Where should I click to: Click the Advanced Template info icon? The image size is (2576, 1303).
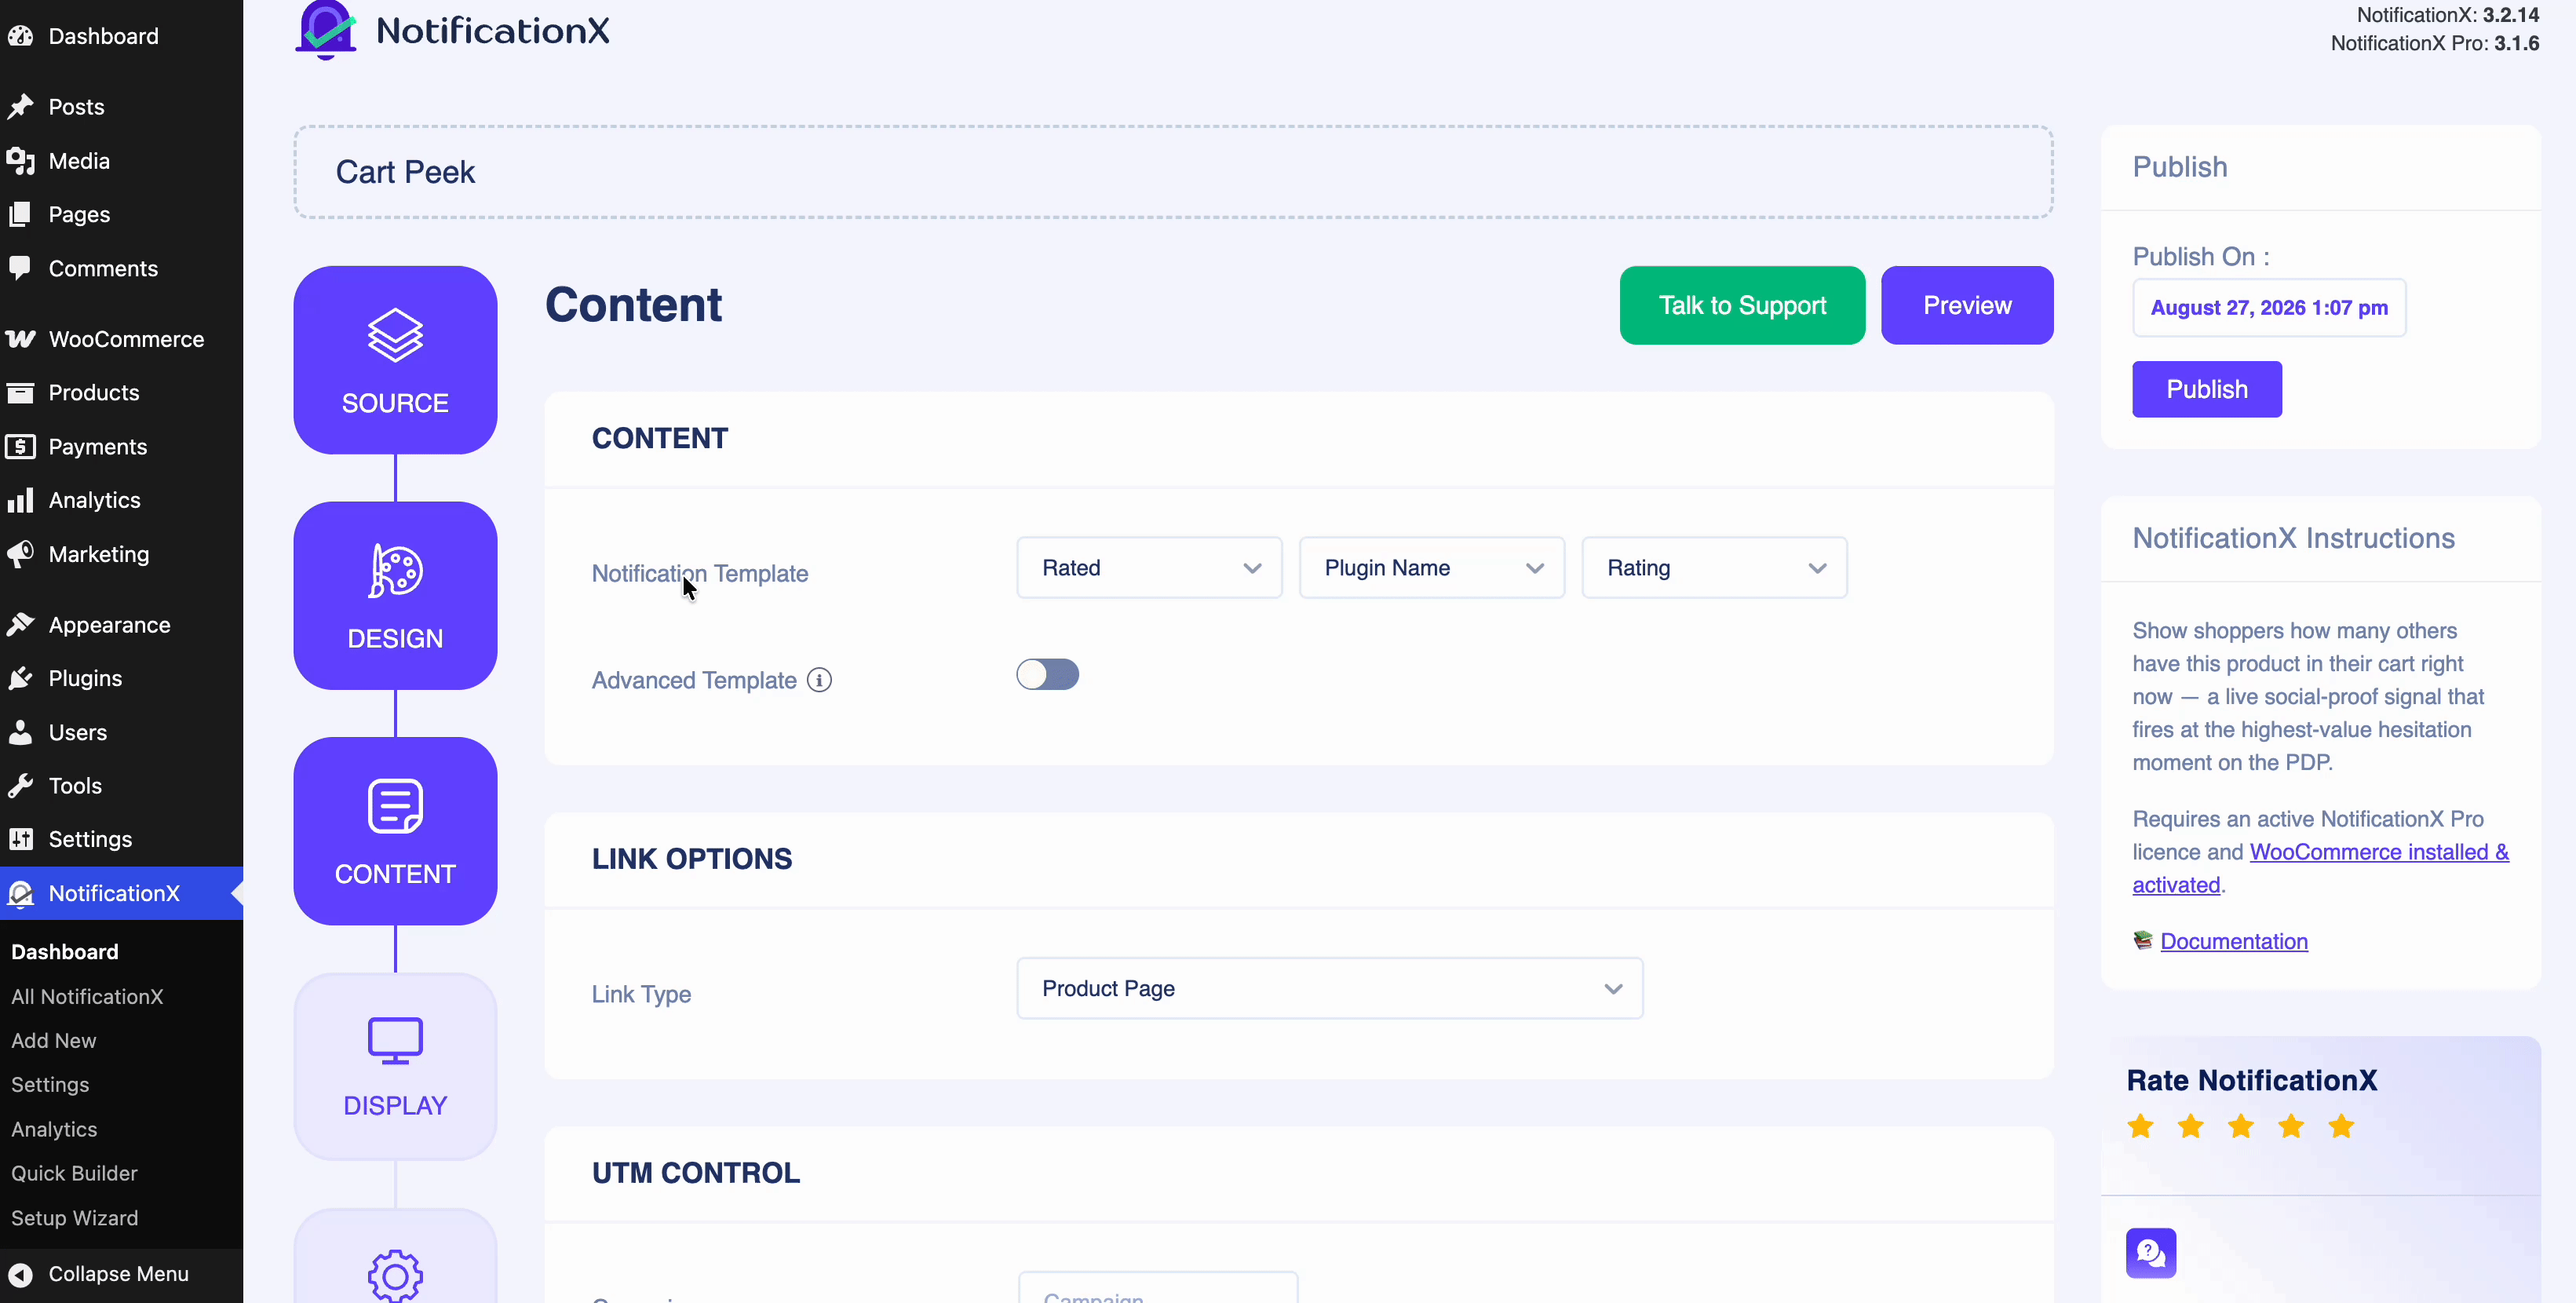coord(819,680)
